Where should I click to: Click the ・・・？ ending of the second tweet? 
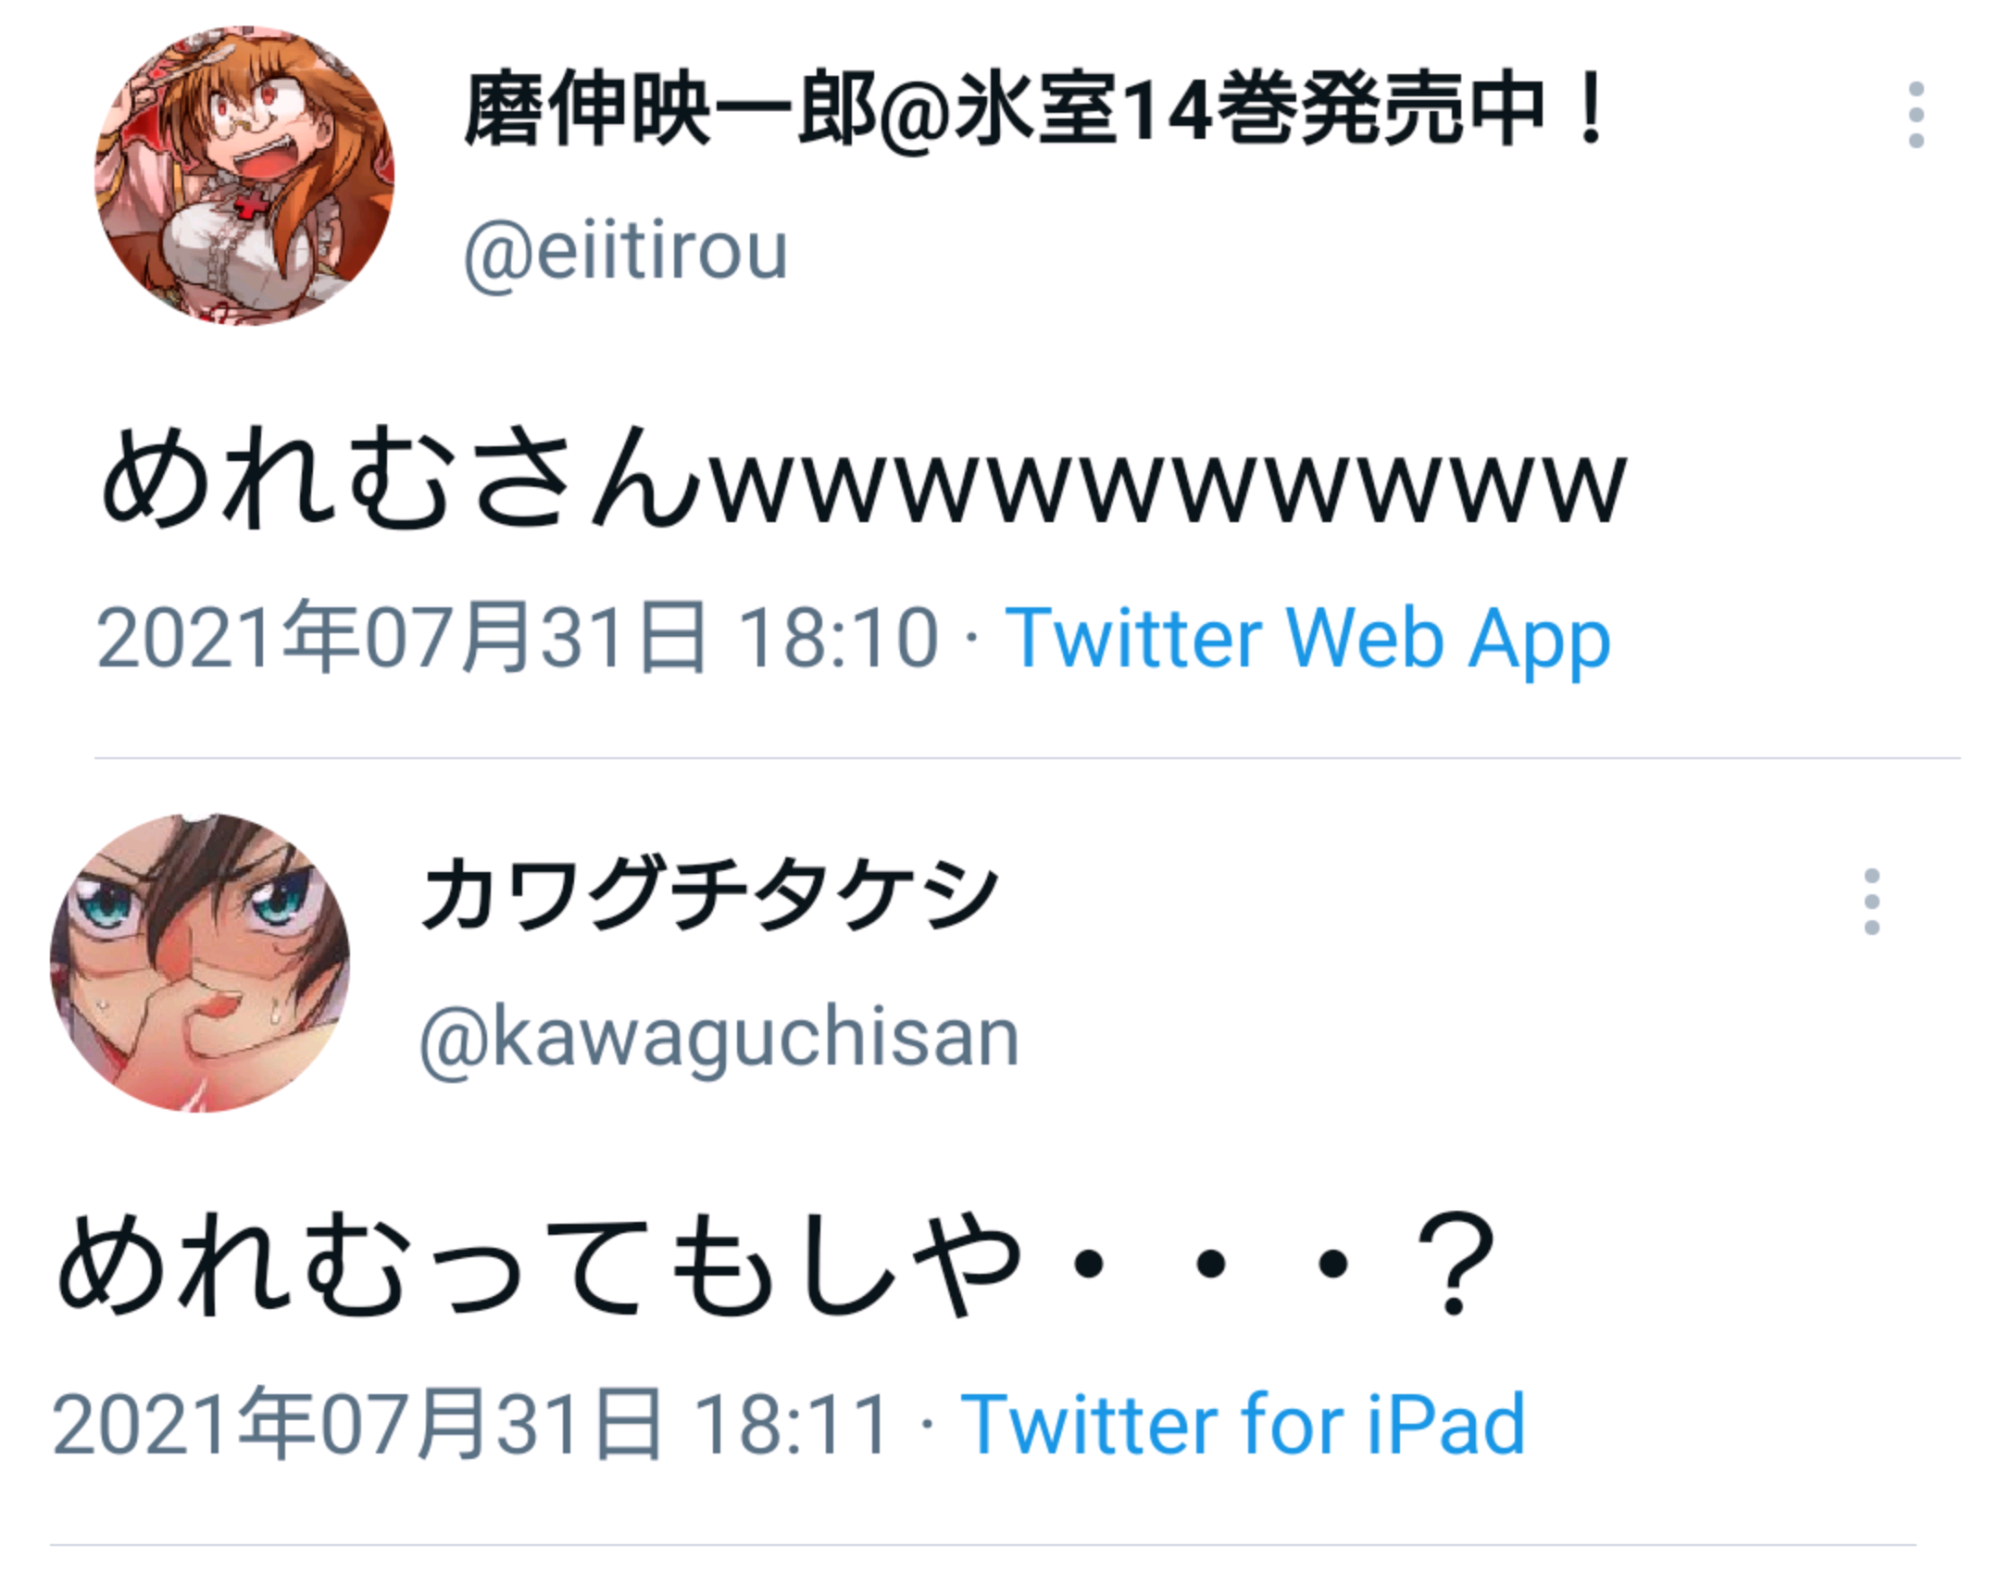(1279, 1263)
